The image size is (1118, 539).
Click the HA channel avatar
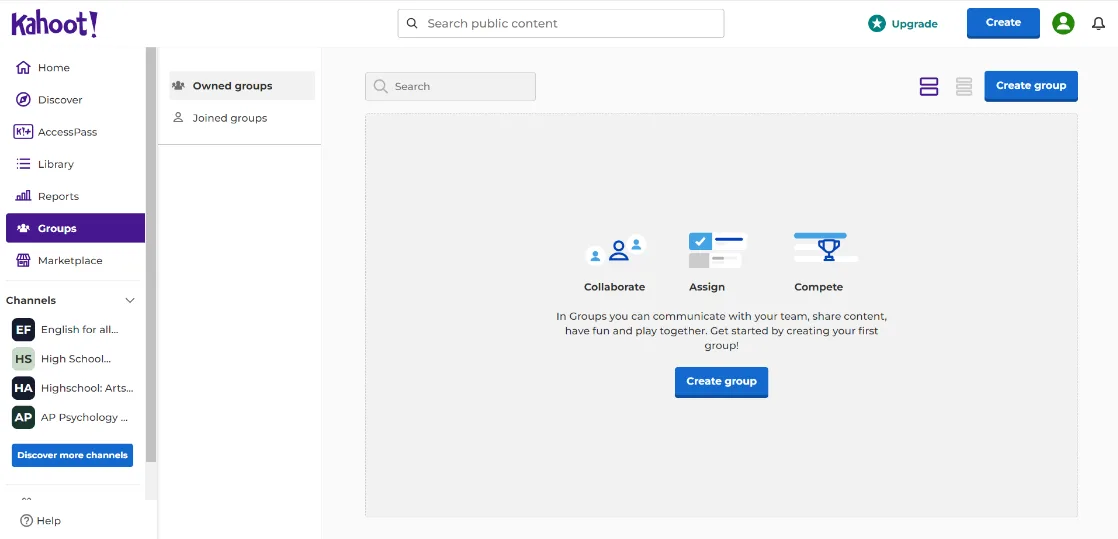(x=24, y=388)
